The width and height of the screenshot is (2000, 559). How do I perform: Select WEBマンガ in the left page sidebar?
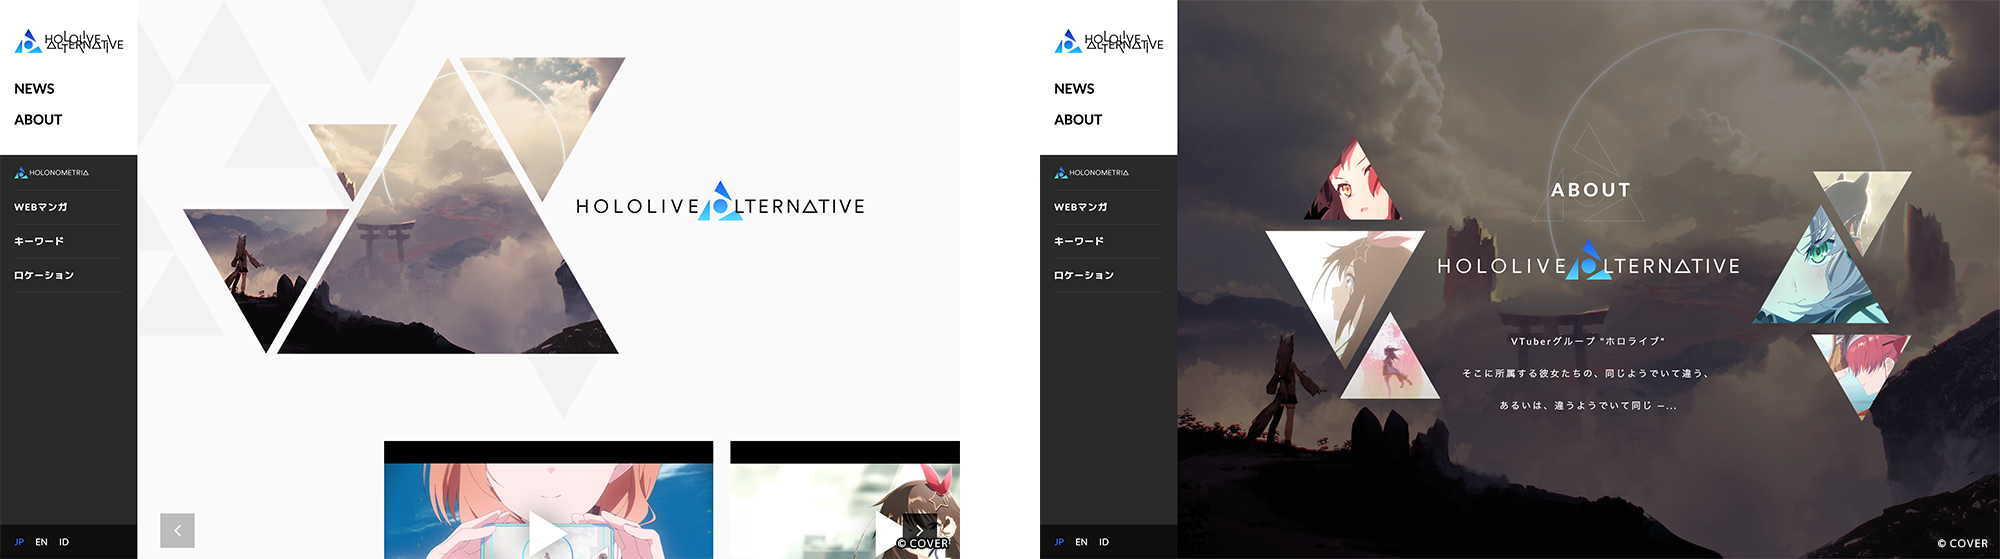coord(41,207)
